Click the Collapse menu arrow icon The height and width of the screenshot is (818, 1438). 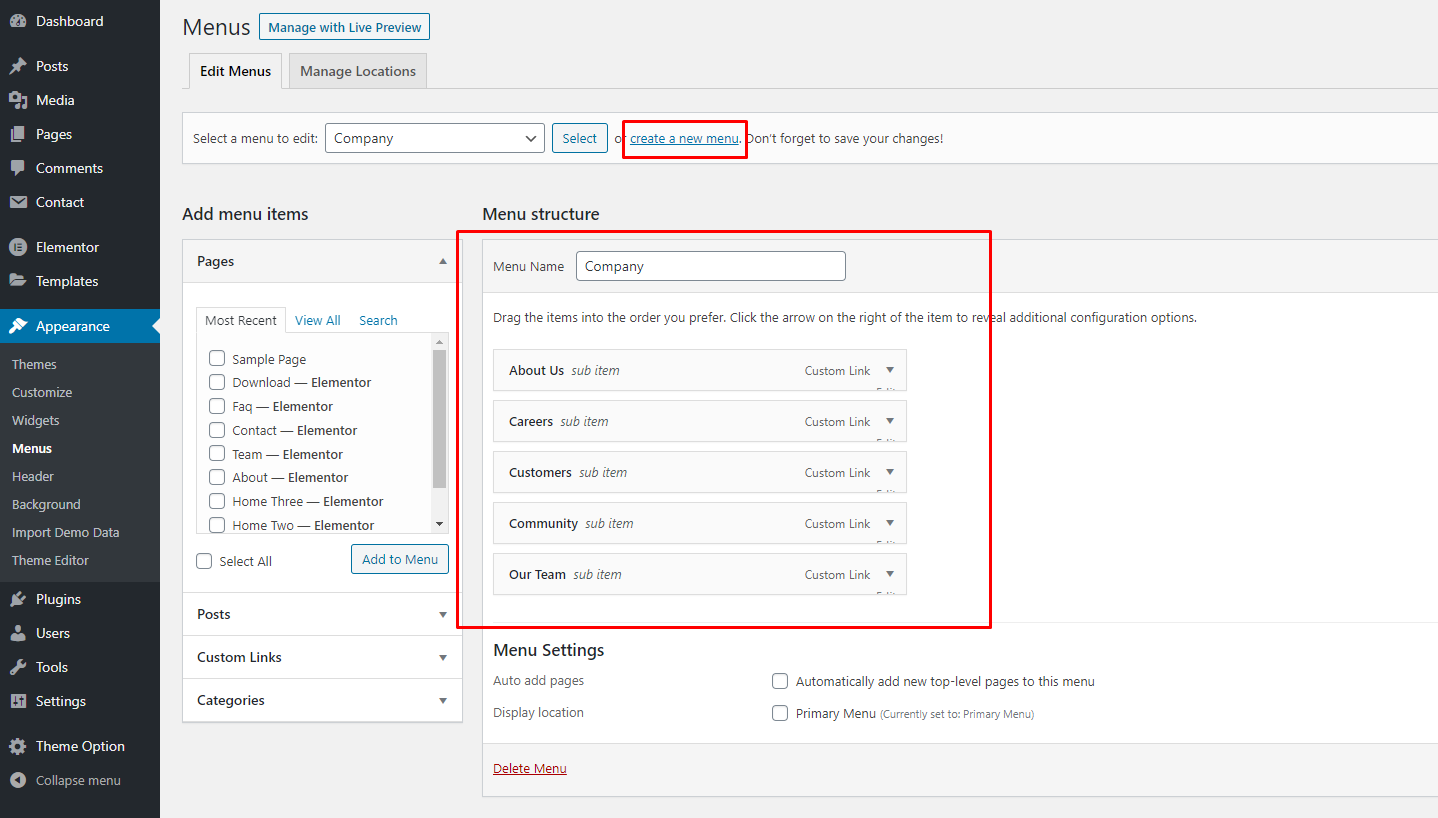click(18, 780)
